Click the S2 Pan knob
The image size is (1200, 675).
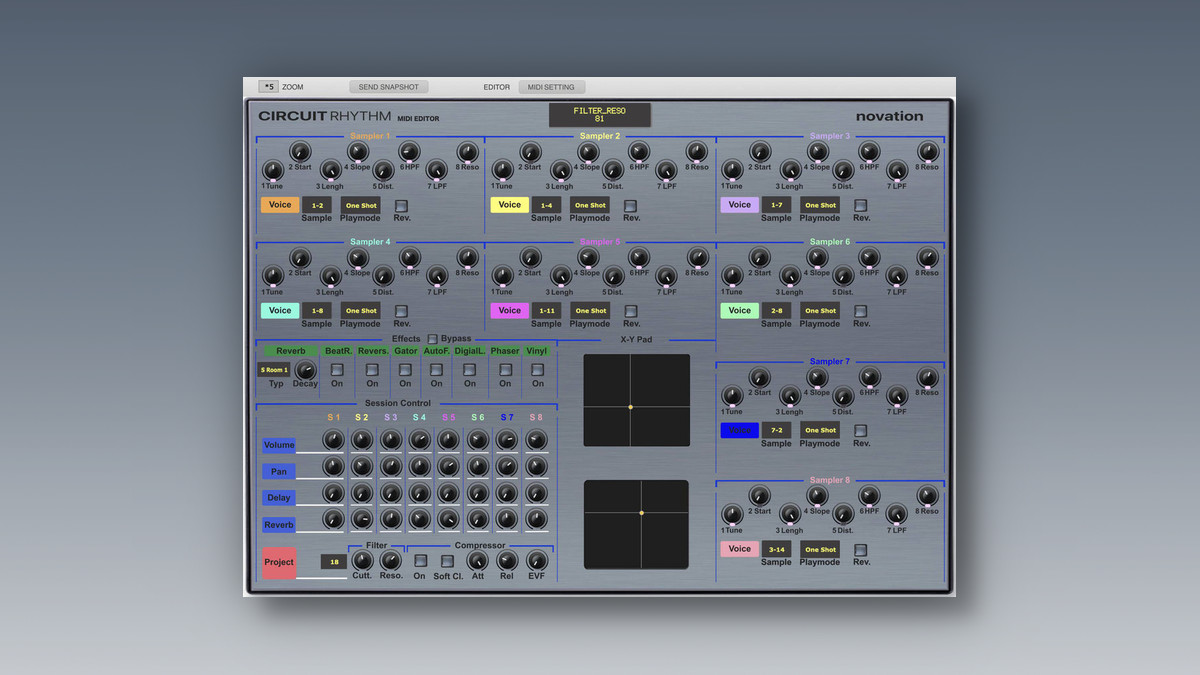pyautogui.click(x=362, y=467)
